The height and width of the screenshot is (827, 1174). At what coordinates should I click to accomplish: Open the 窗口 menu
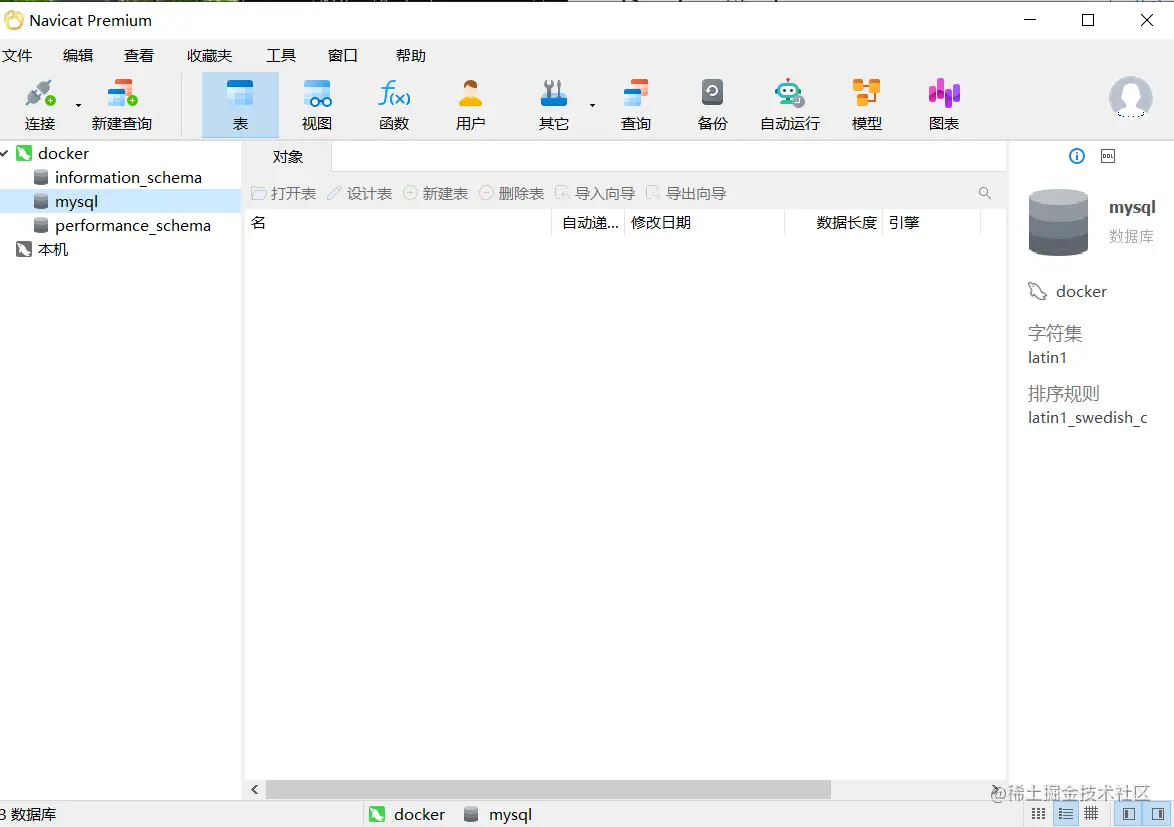(342, 55)
